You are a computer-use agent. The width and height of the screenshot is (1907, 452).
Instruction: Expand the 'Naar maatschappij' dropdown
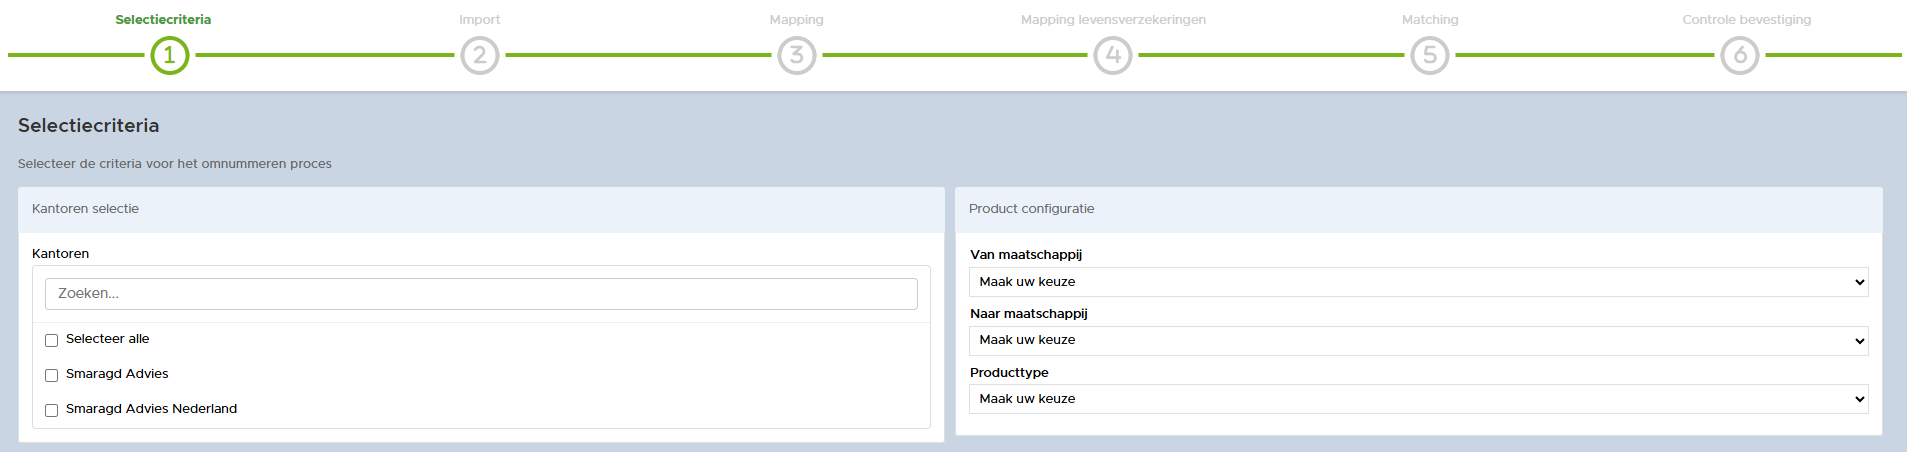pyautogui.click(x=1418, y=341)
